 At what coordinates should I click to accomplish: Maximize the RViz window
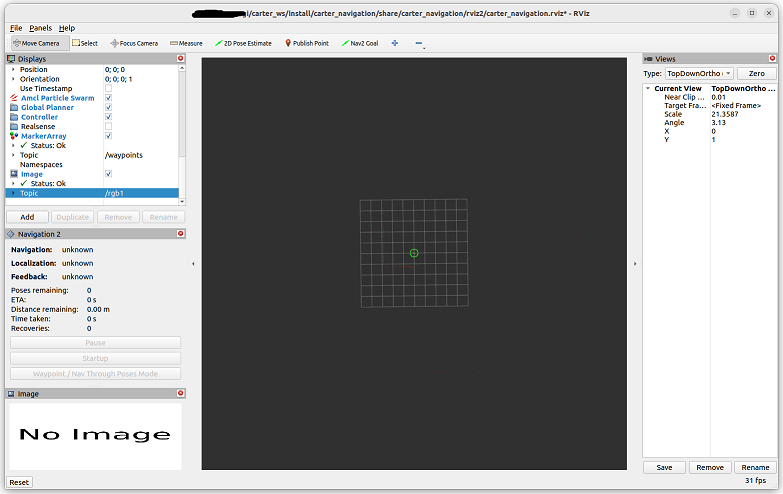point(752,13)
